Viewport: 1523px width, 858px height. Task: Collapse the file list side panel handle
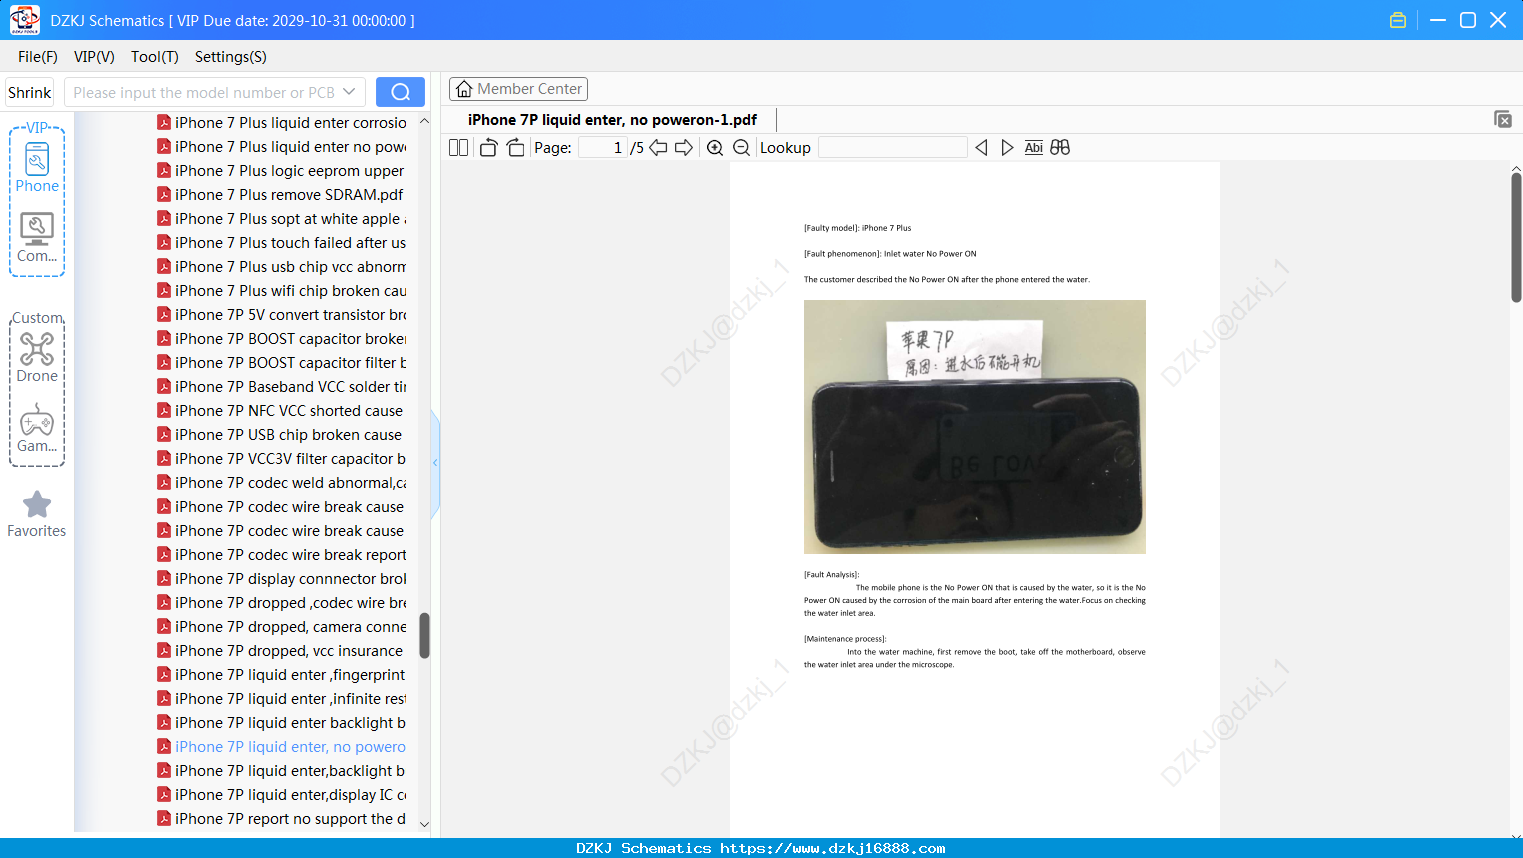pos(435,463)
